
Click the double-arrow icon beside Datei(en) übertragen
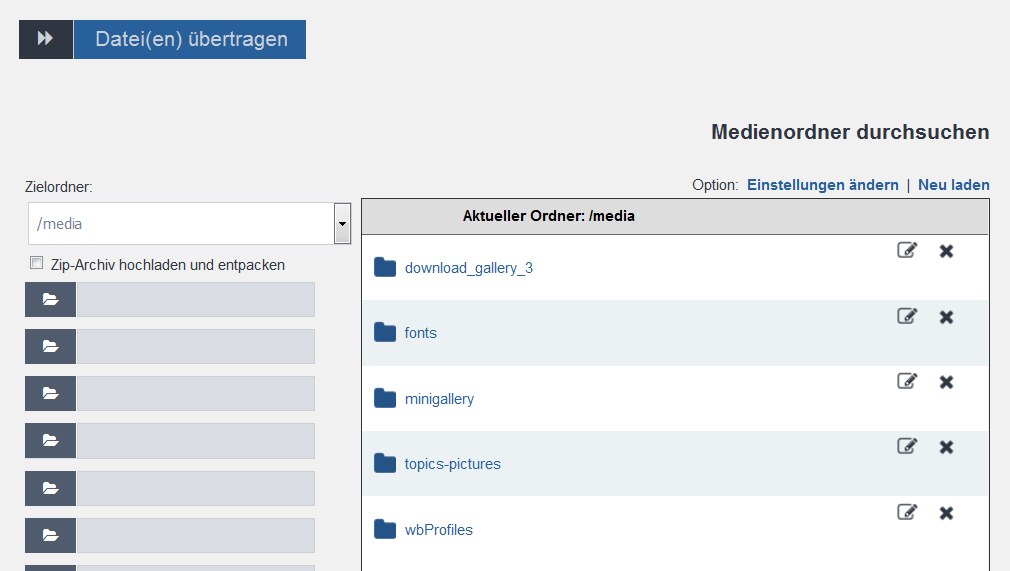(46, 39)
